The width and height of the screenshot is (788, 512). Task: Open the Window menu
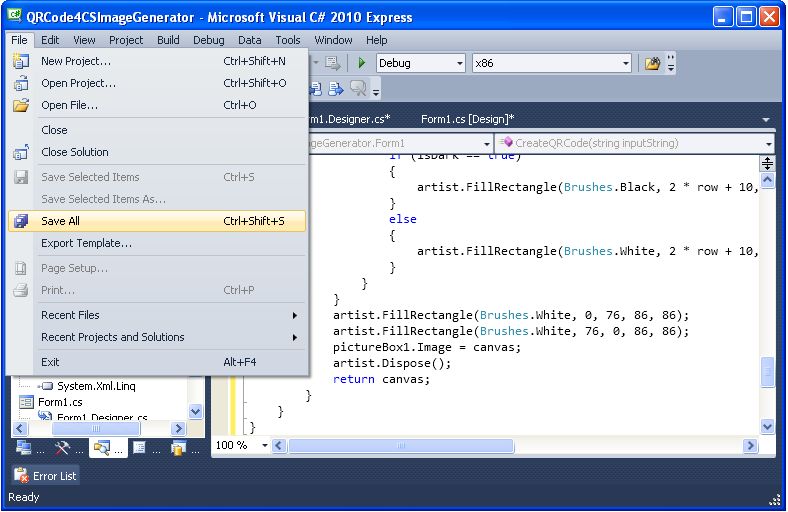click(x=333, y=40)
